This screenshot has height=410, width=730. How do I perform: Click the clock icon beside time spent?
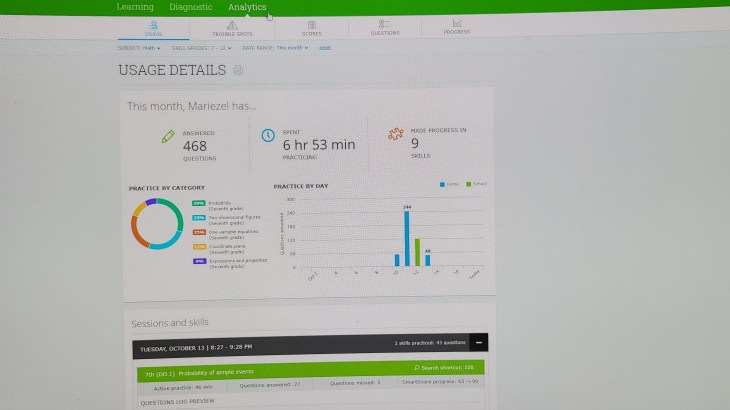pyautogui.click(x=268, y=137)
